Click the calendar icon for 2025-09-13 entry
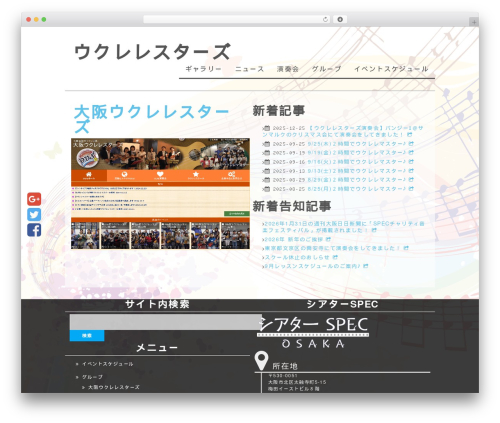Image resolution: width=500 pixels, height=423 pixels. (266, 171)
